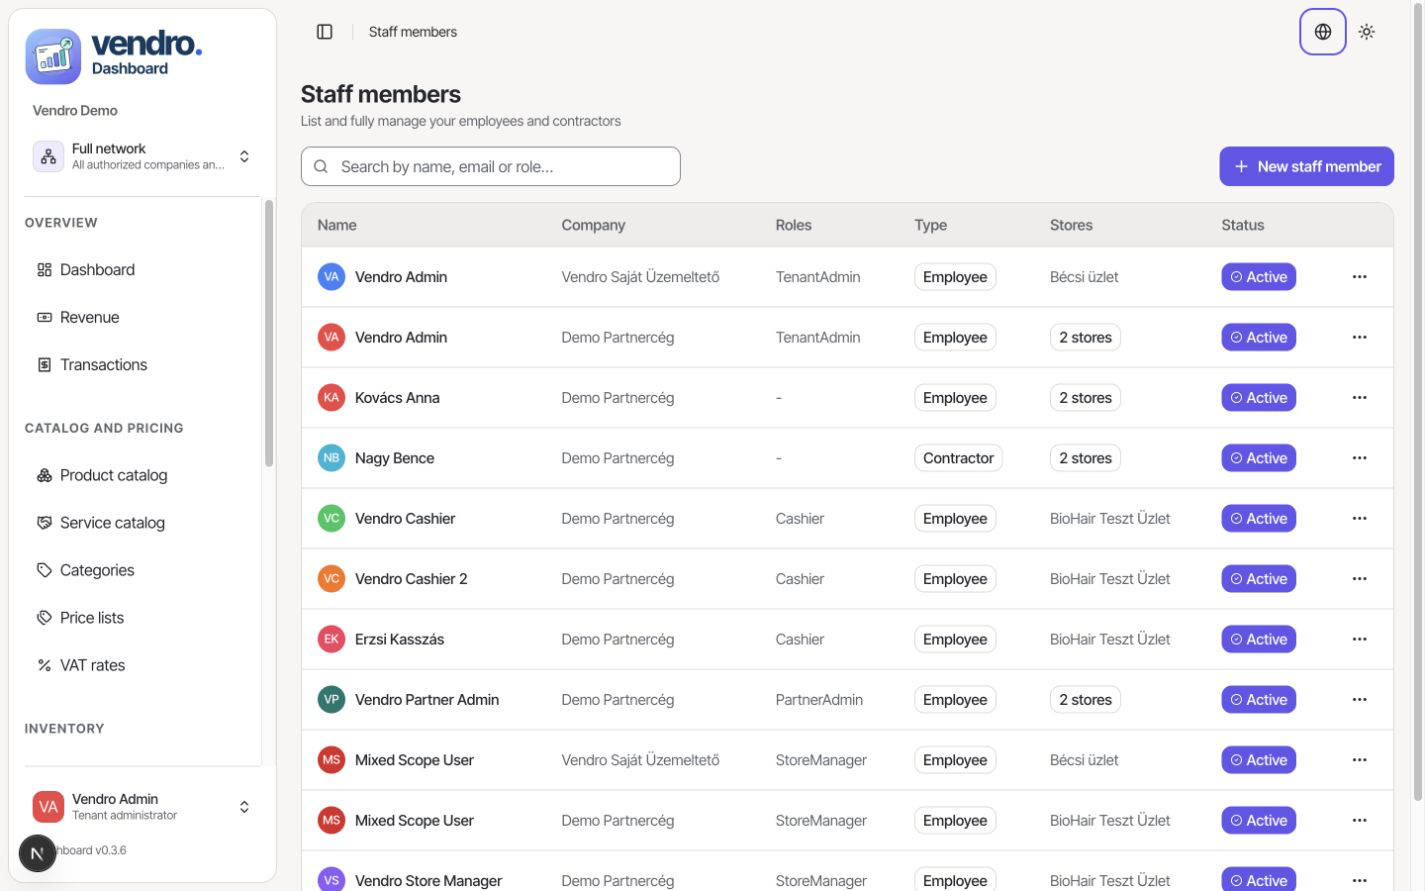The image size is (1425, 891).
Task: Open row actions for Nagy Bence
Action: click(1359, 458)
